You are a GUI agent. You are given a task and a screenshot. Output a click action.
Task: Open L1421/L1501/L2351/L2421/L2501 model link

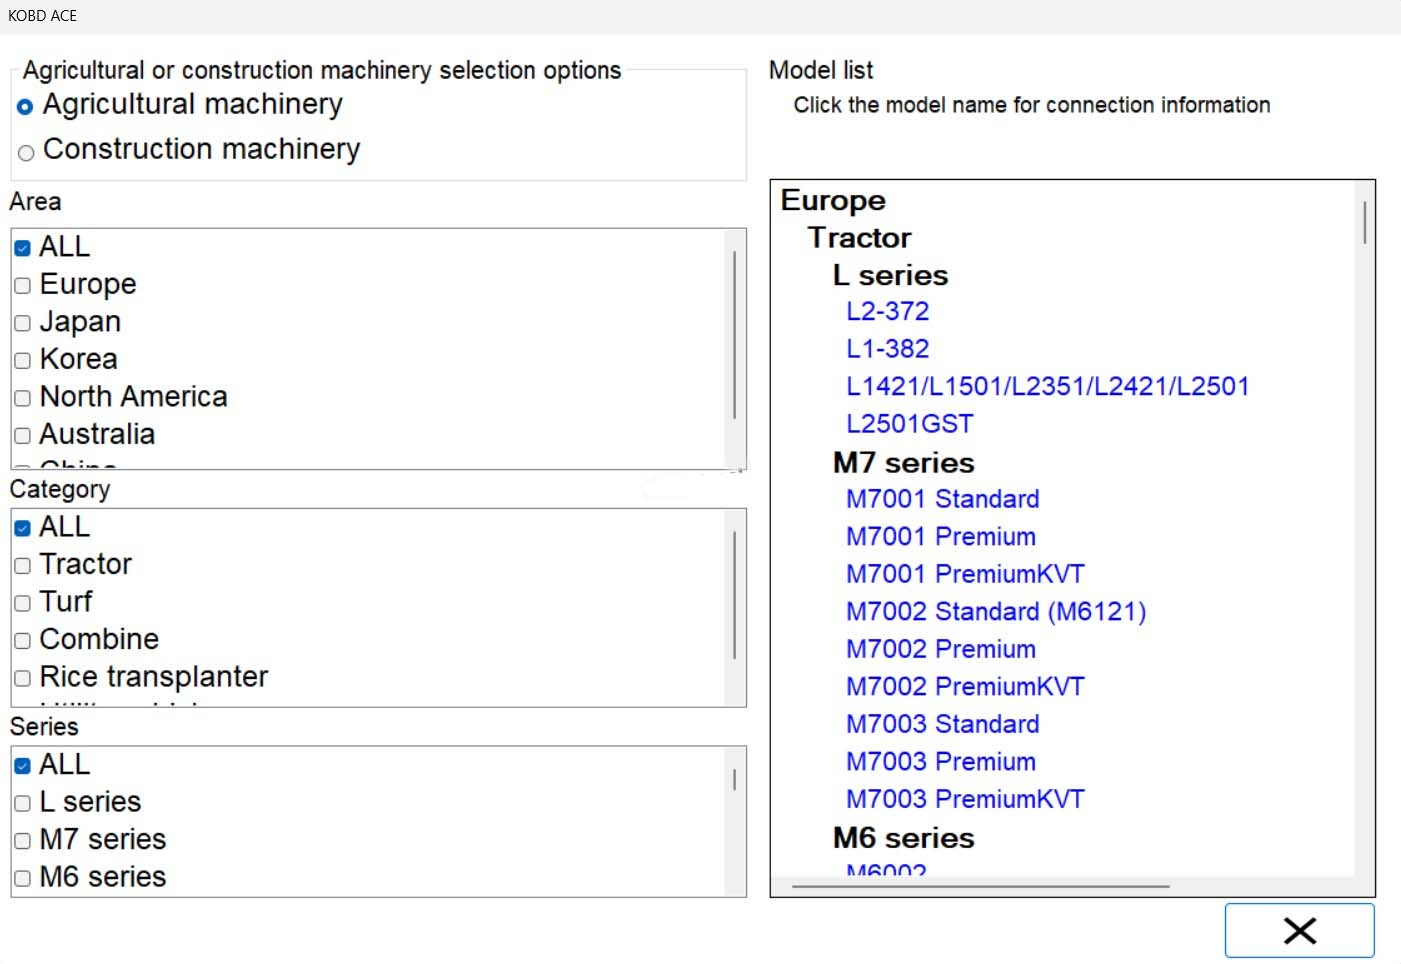[1047, 386]
